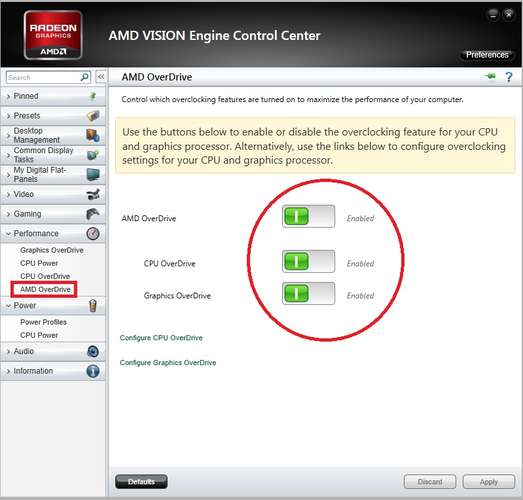The image size is (523, 500).
Task: Open Power Profiles menu item
Action: tap(43, 322)
